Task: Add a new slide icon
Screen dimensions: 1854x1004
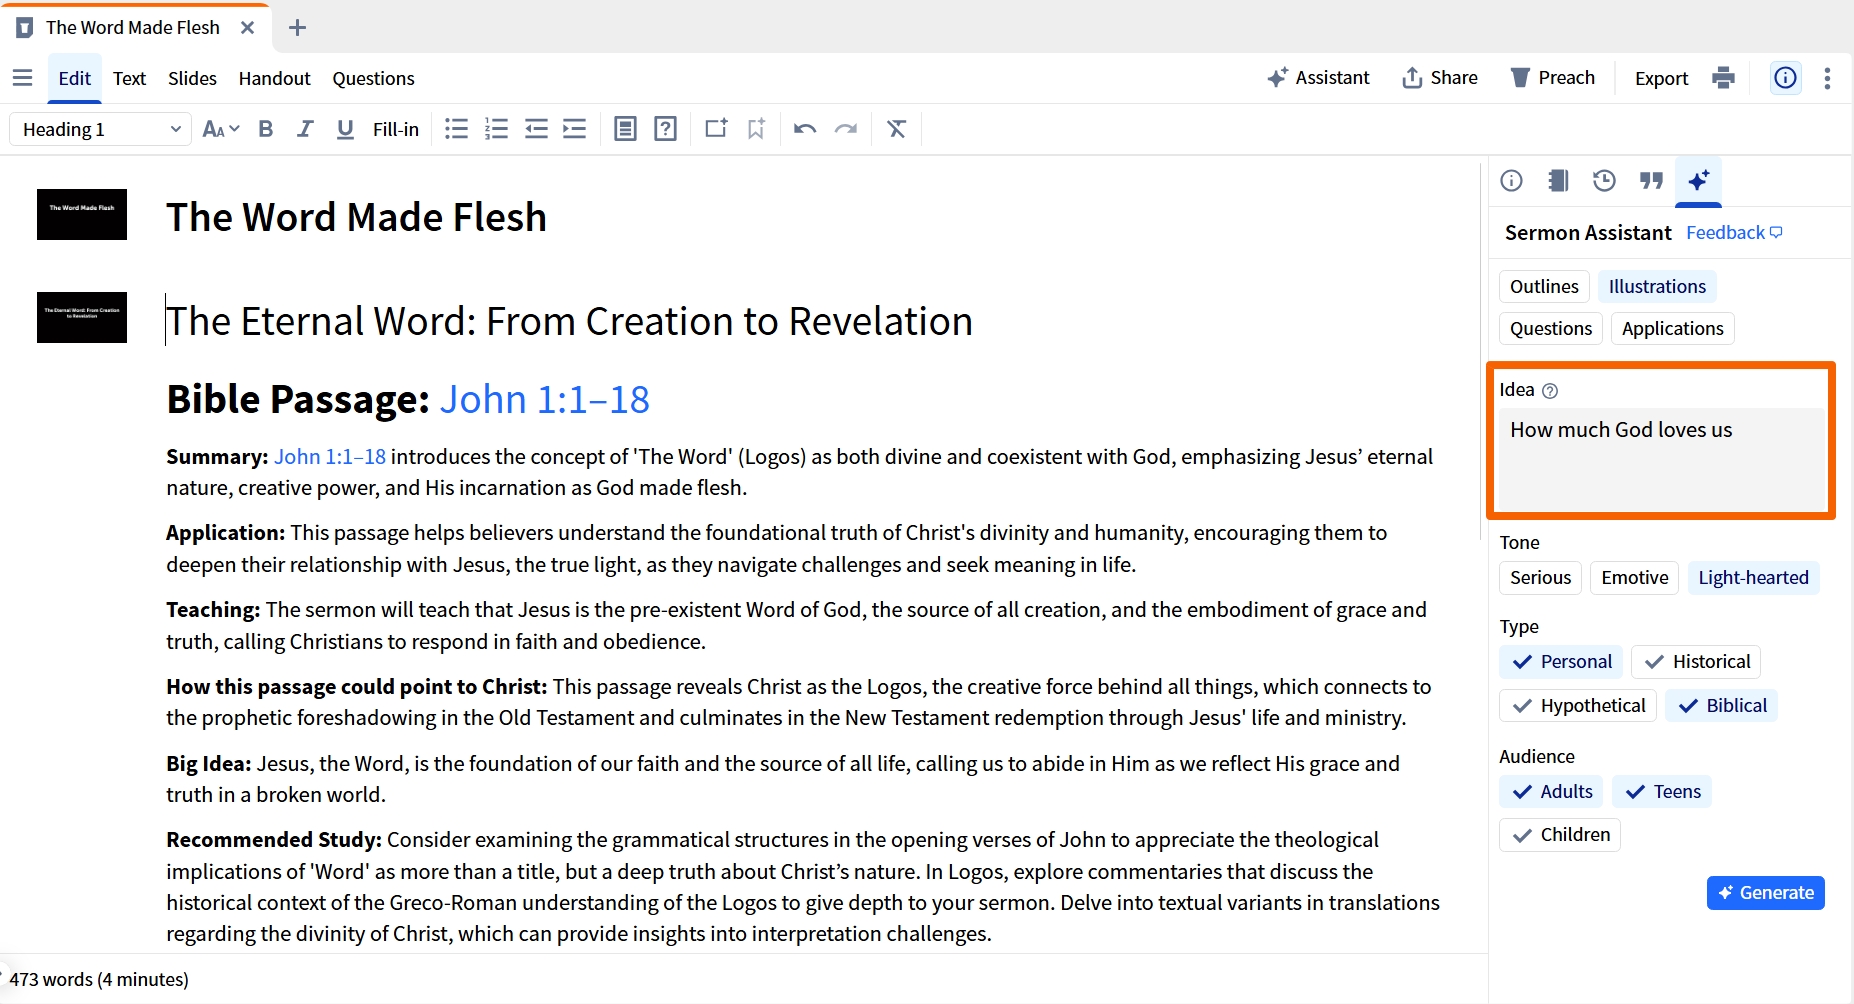Action: [x=716, y=129]
